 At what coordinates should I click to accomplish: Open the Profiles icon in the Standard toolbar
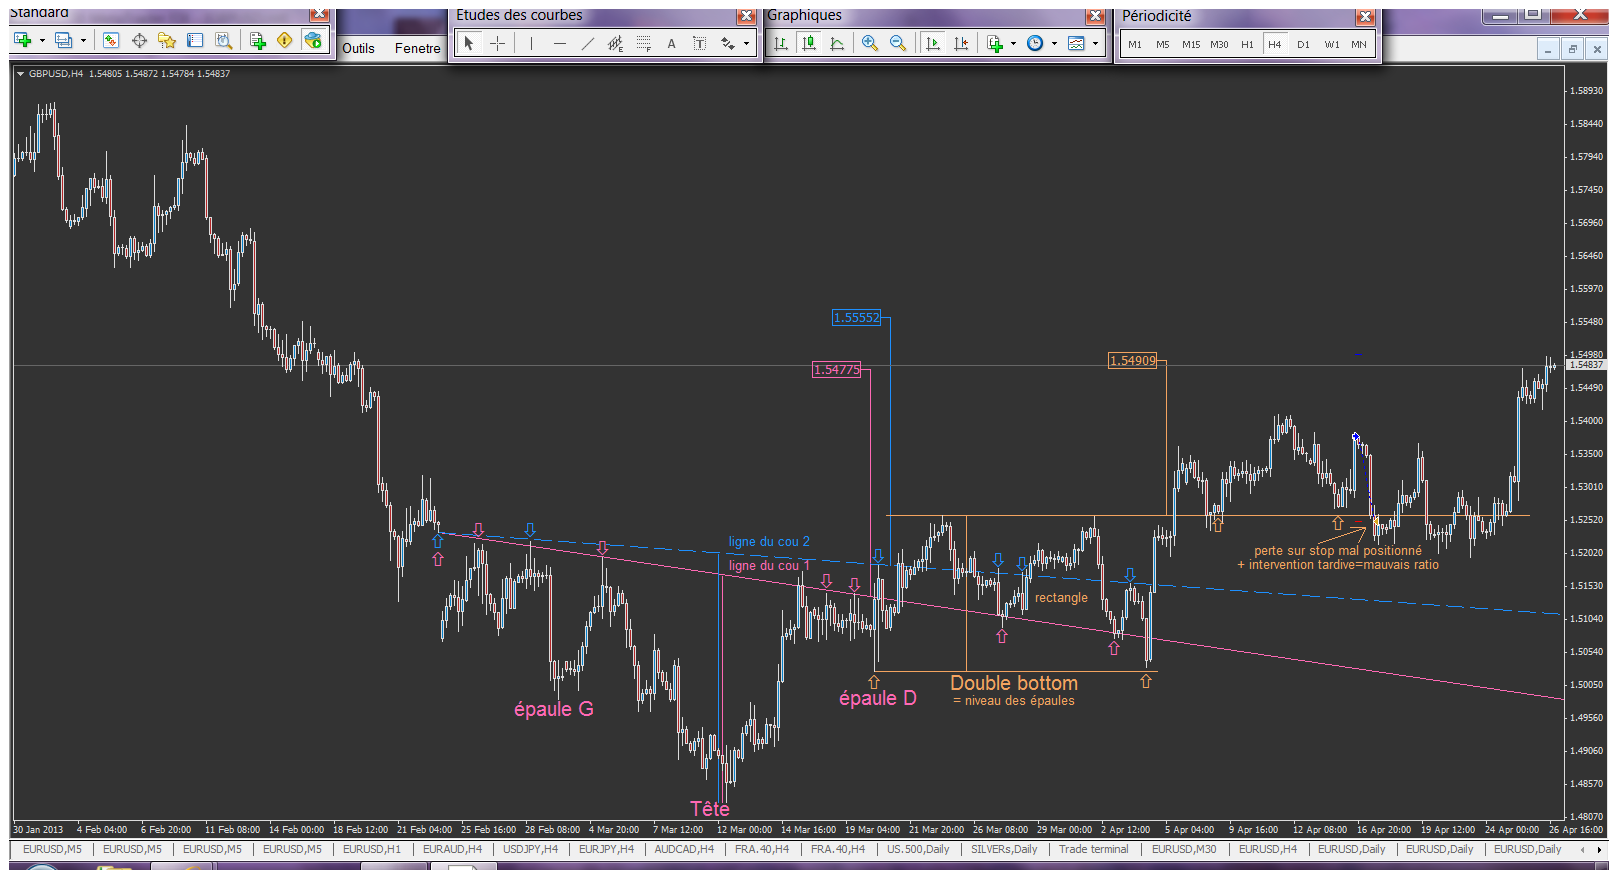(64, 40)
